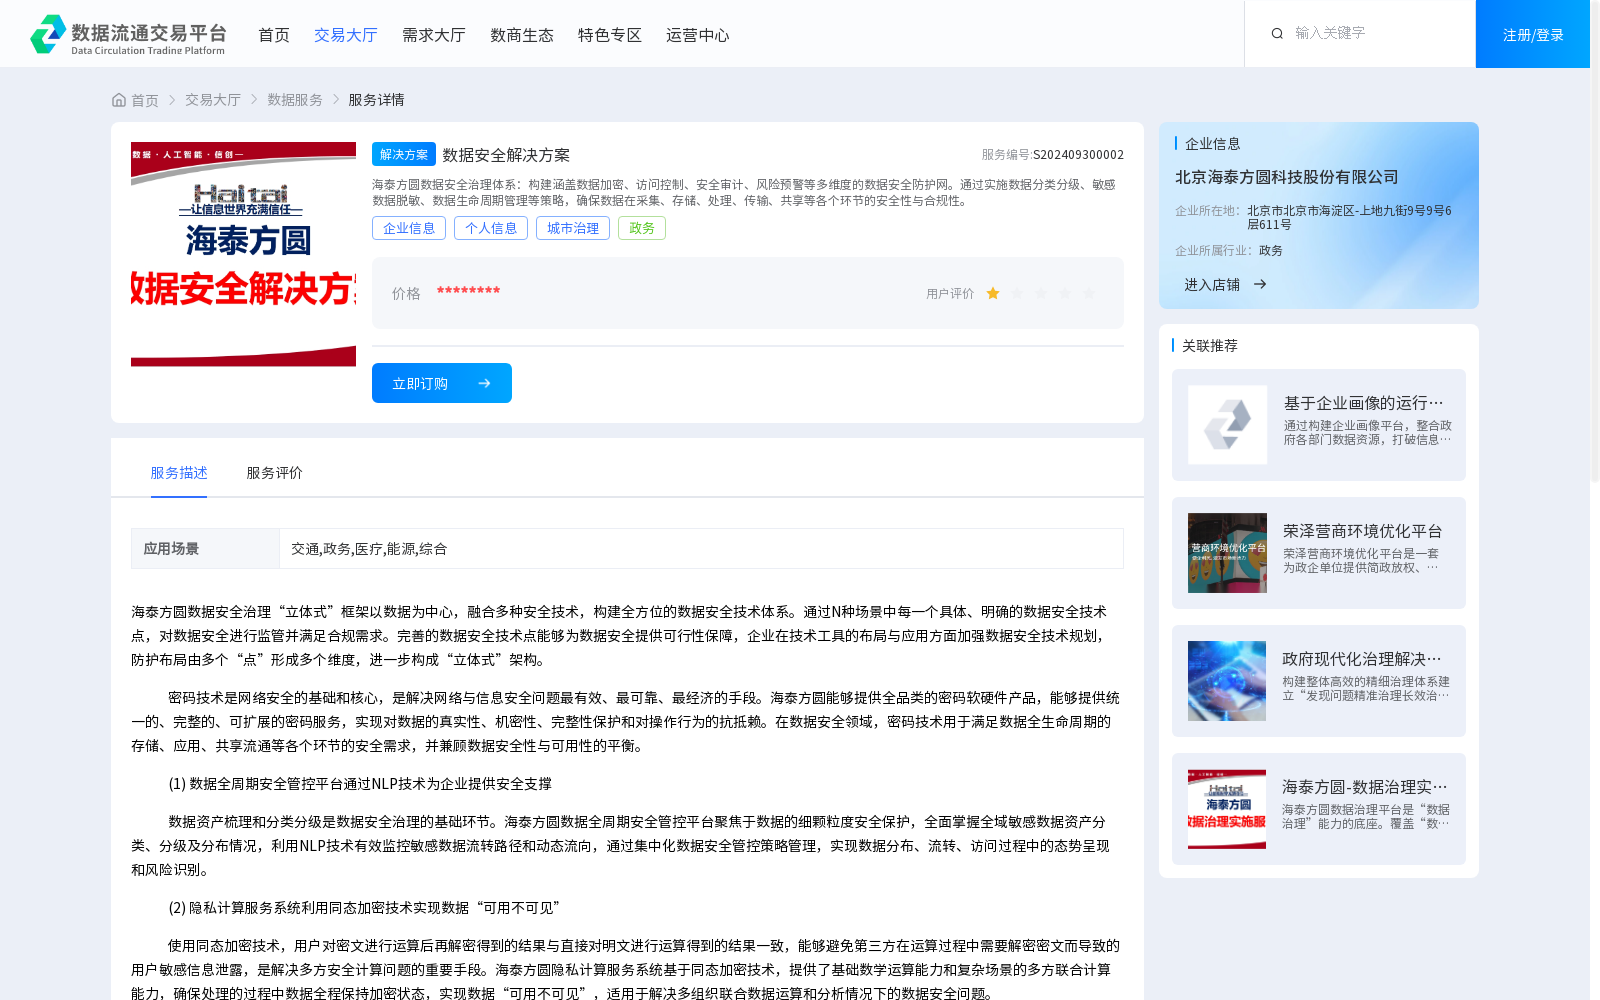Click the 荣泽营商环境优化平台 title
Viewport: 1600px width, 1000px height.
click(x=1363, y=531)
